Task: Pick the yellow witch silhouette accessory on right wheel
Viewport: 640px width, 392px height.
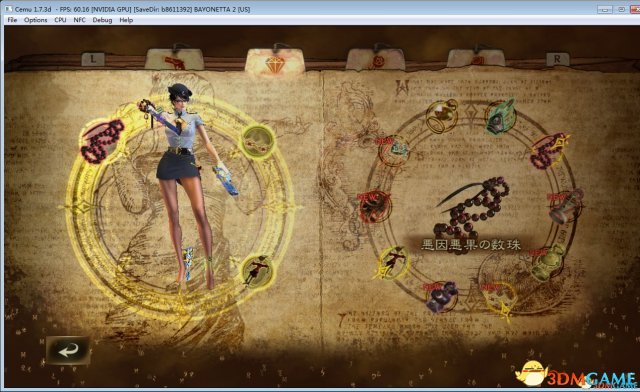Action: [393, 263]
